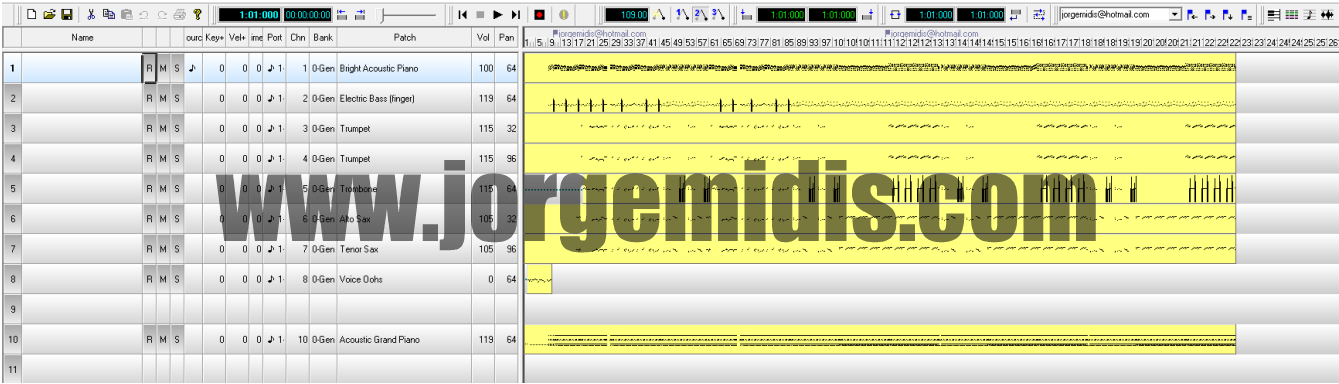The image size is (1339, 384).
Task: Click the loop icon in the toolbar
Action: tap(894, 15)
